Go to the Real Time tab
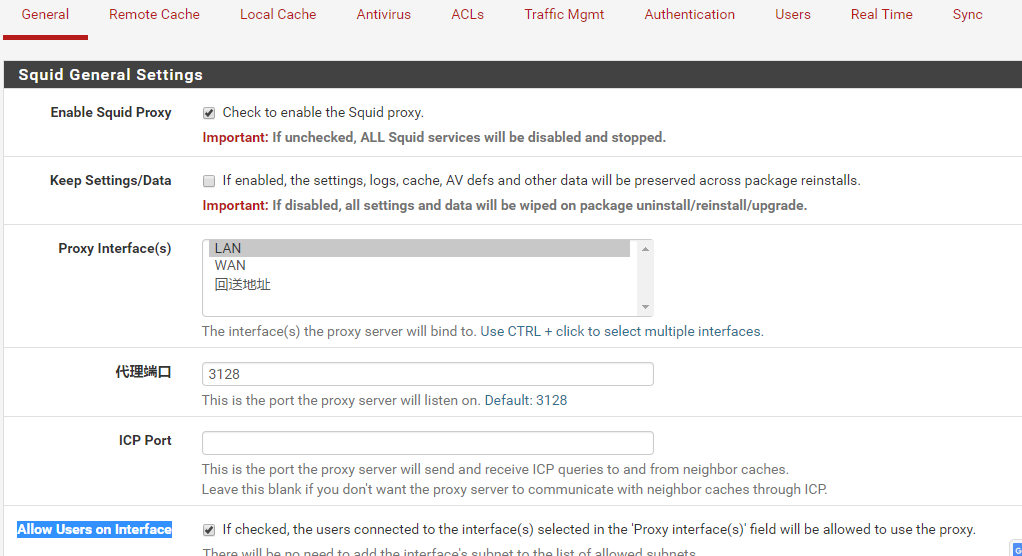The width and height of the screenshot is (1022, 556). coord(881,14)
